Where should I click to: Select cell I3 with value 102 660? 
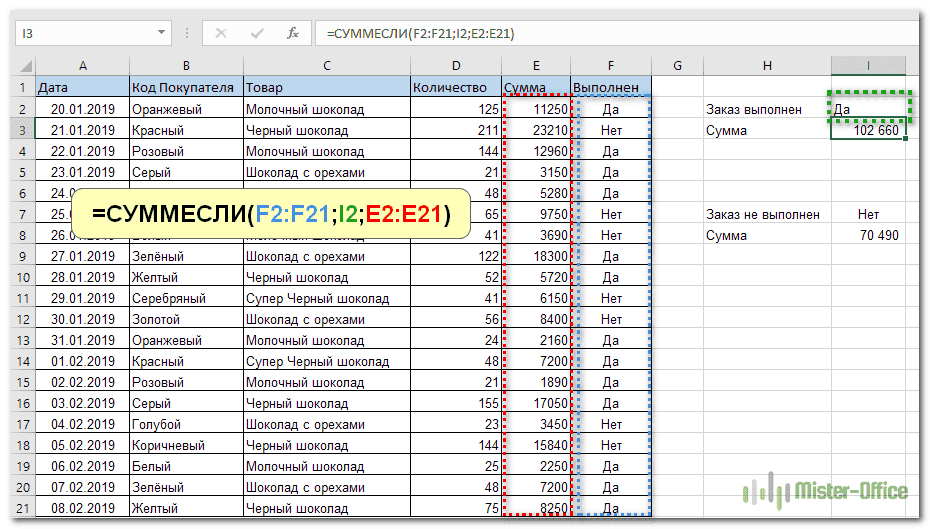867,130
